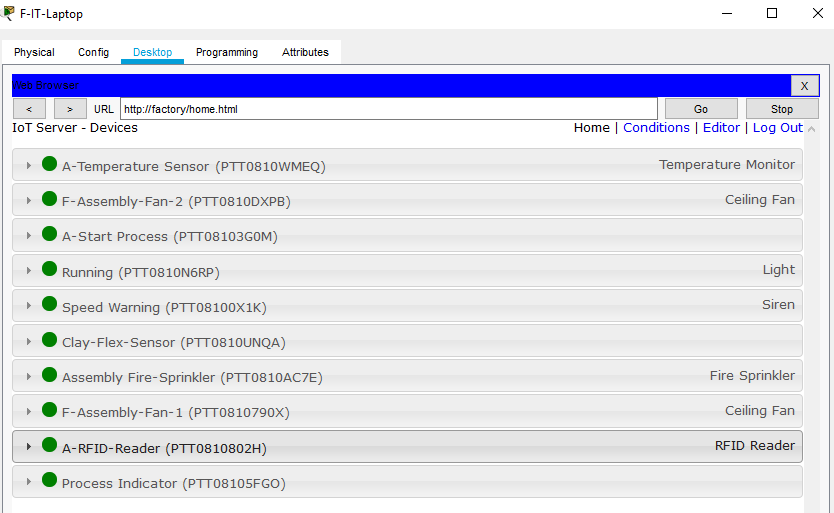Select the Desktop tab
This screenshot has width=834, height=513.
(x=153, y=52)
